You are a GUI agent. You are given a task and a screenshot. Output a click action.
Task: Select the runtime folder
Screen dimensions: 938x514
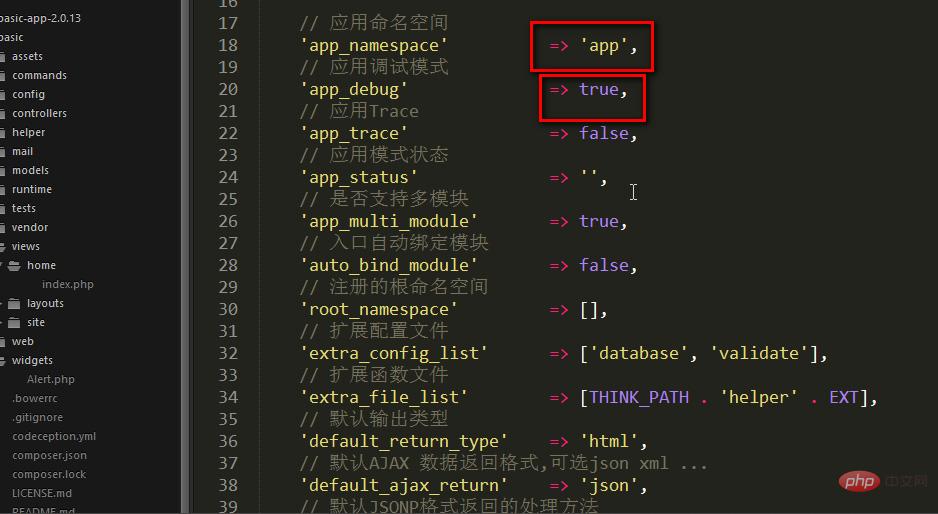click(32, 189)
